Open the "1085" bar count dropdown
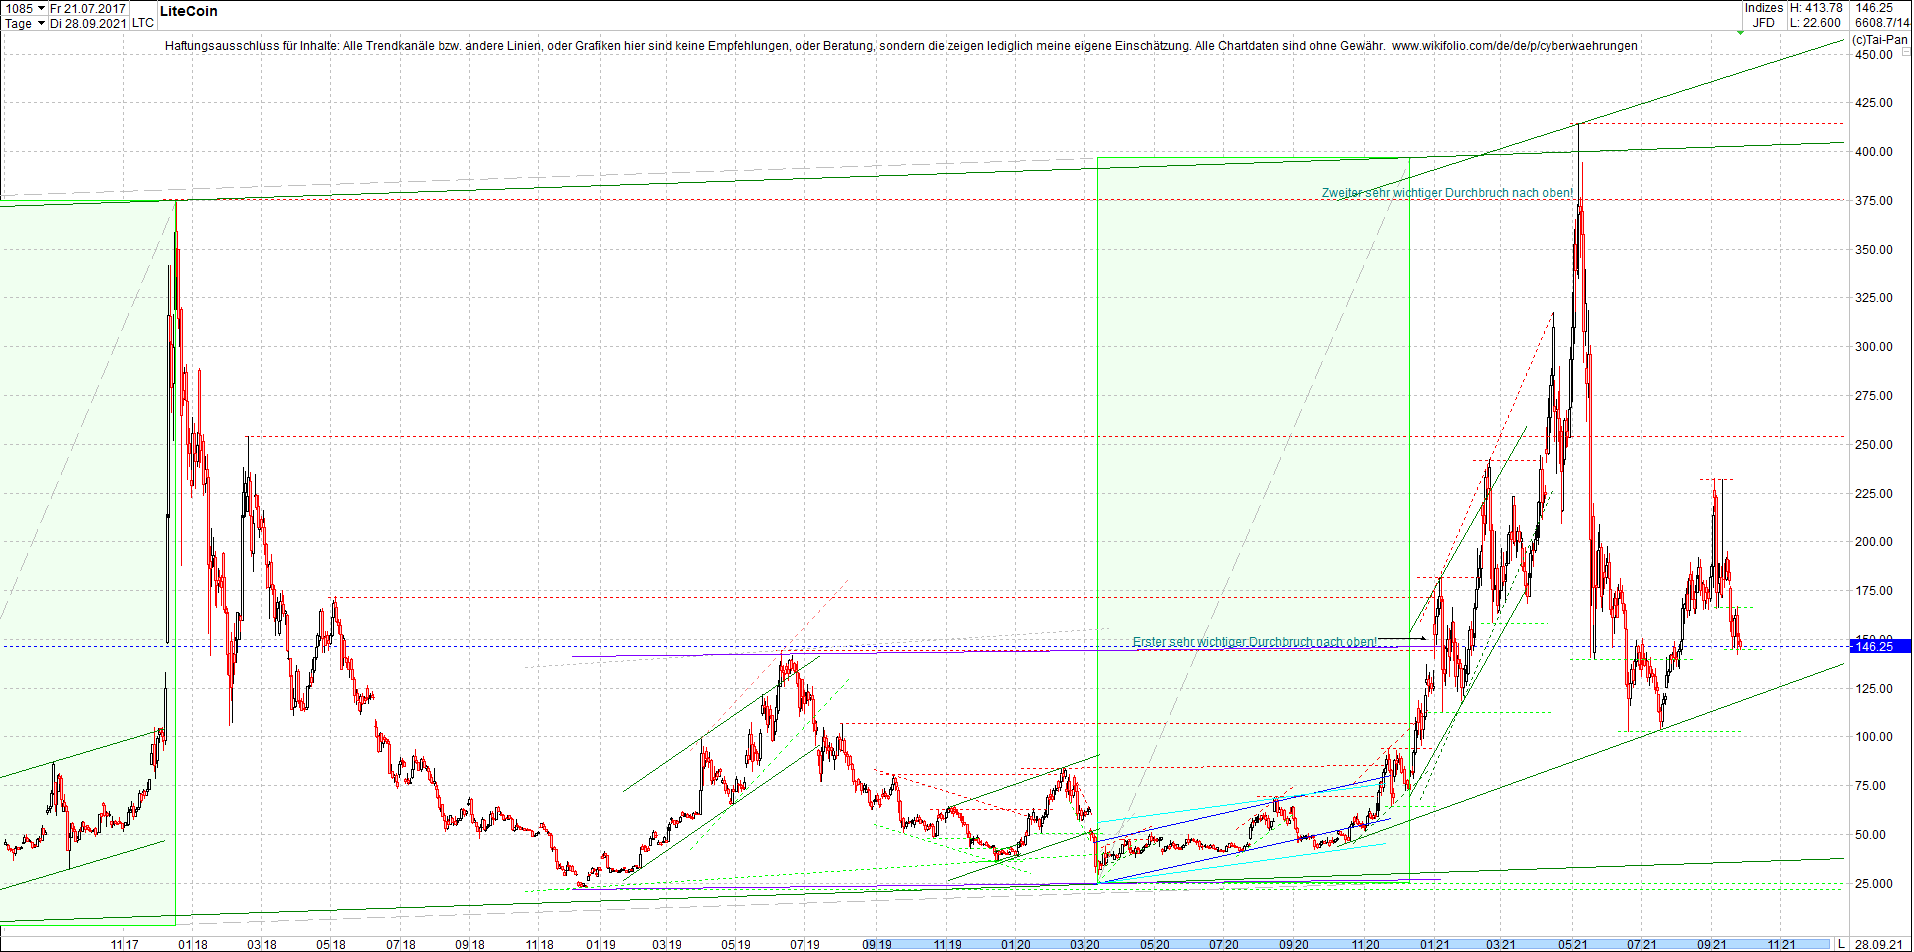 point(25,7)
